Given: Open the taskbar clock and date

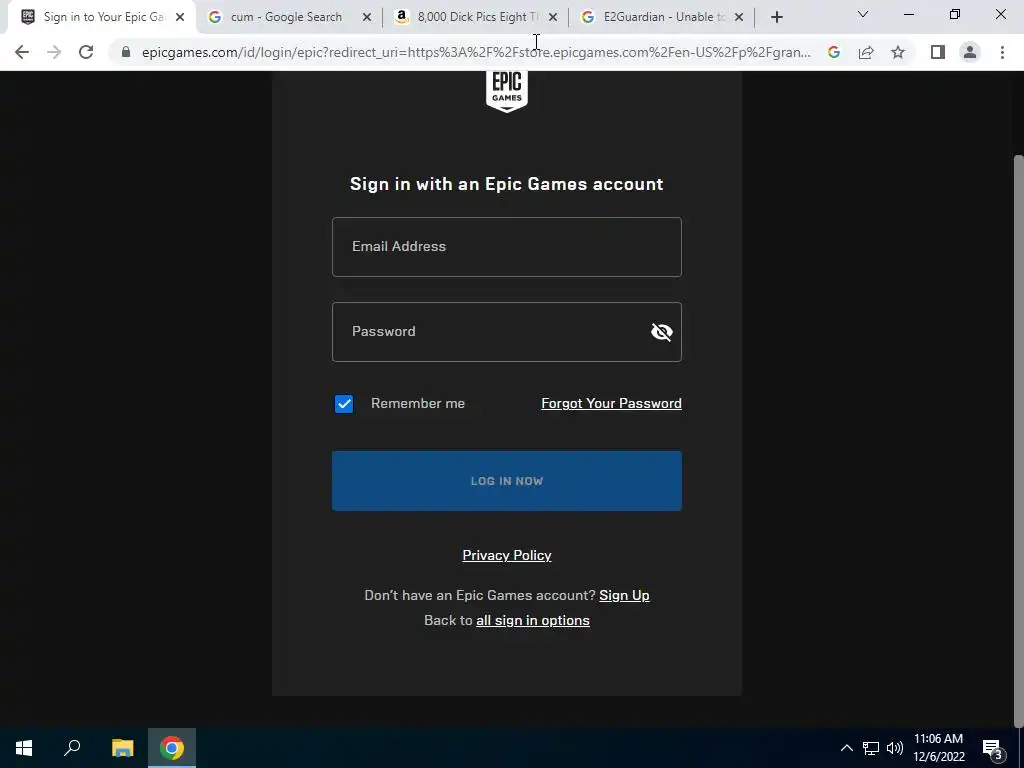Looking at the screenshot, I should [938, 748].
